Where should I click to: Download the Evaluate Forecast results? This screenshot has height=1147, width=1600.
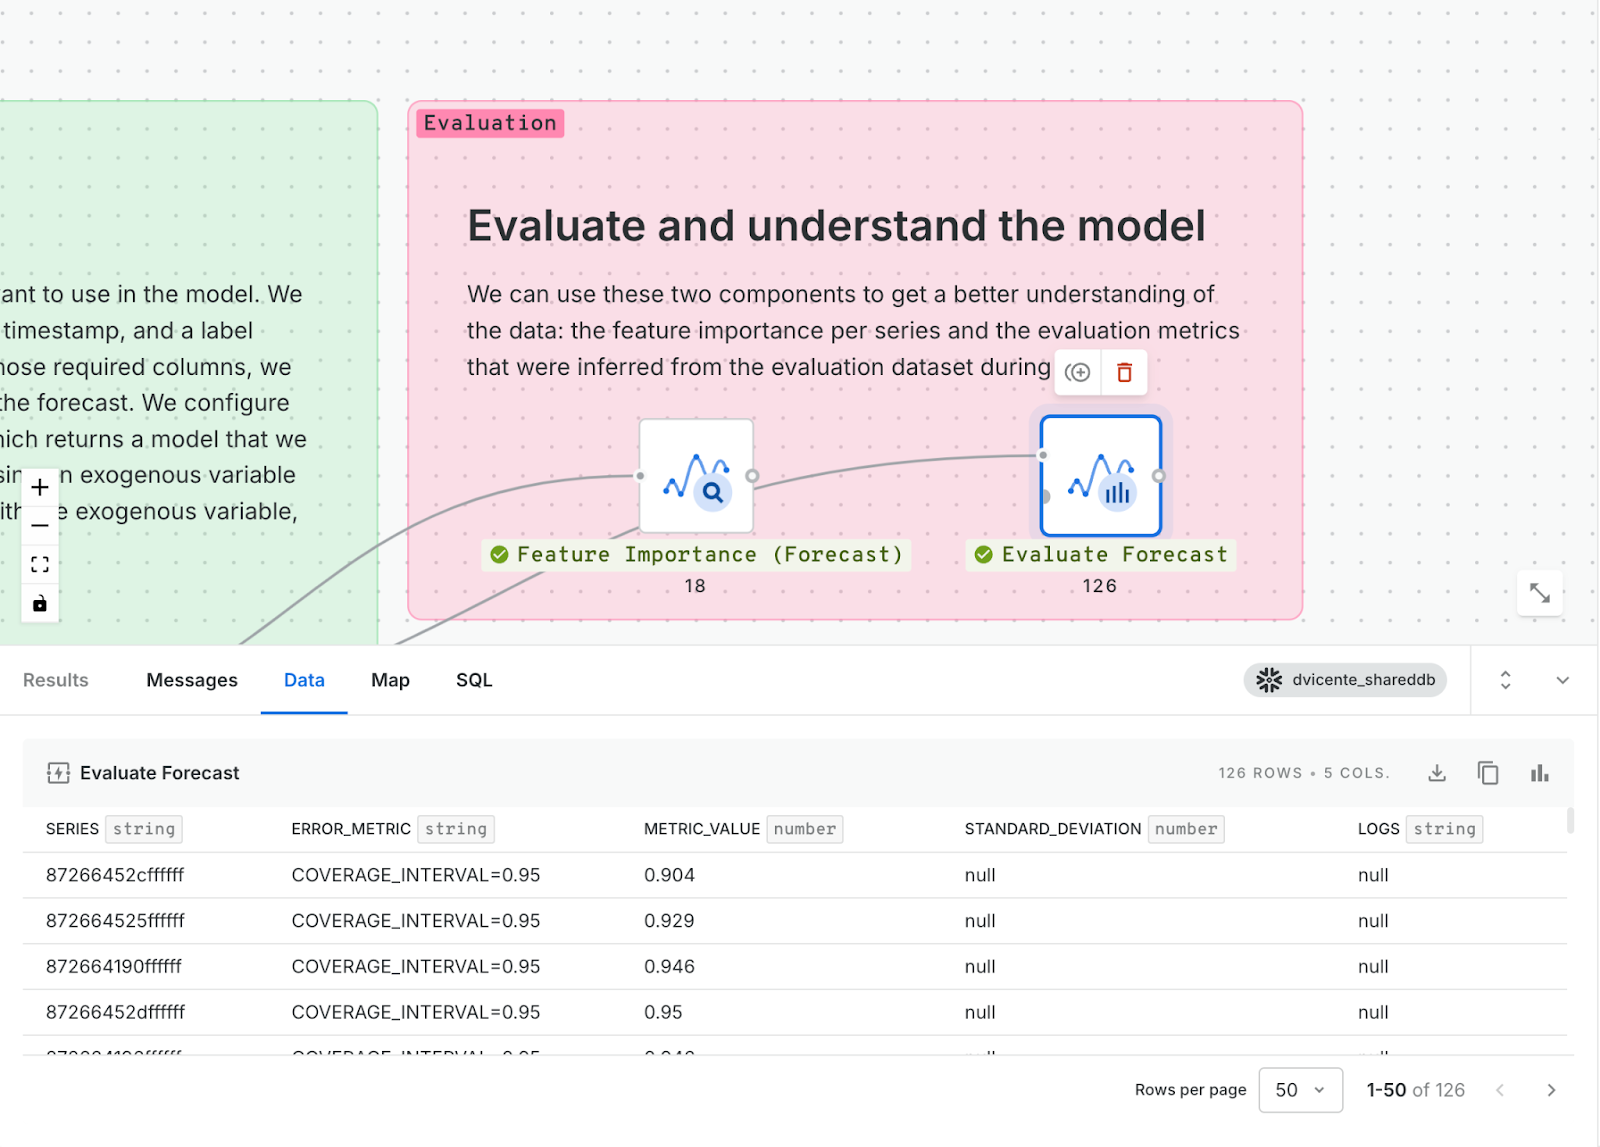pyautogui.click(x=1437, y=772)
